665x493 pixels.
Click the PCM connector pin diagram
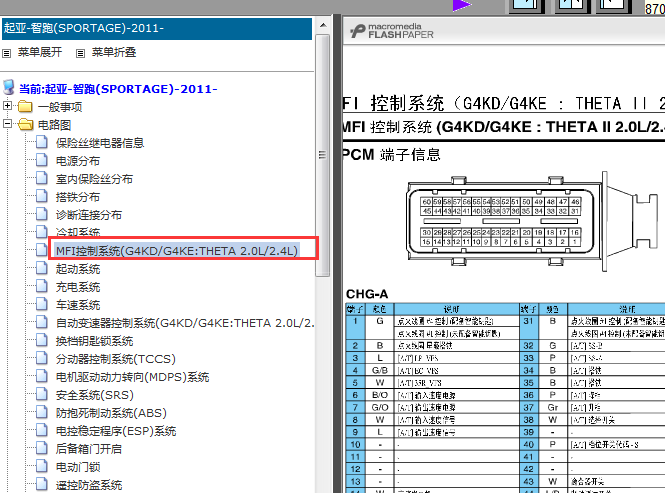(533, 221)
